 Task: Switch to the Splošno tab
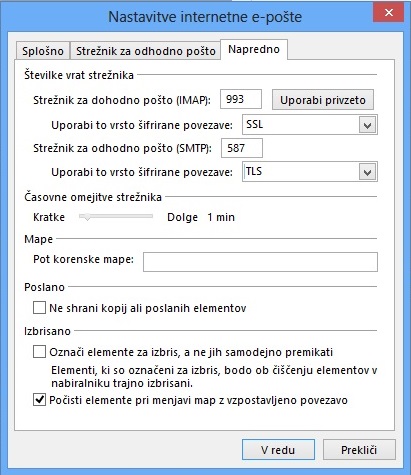click(43, 51)
